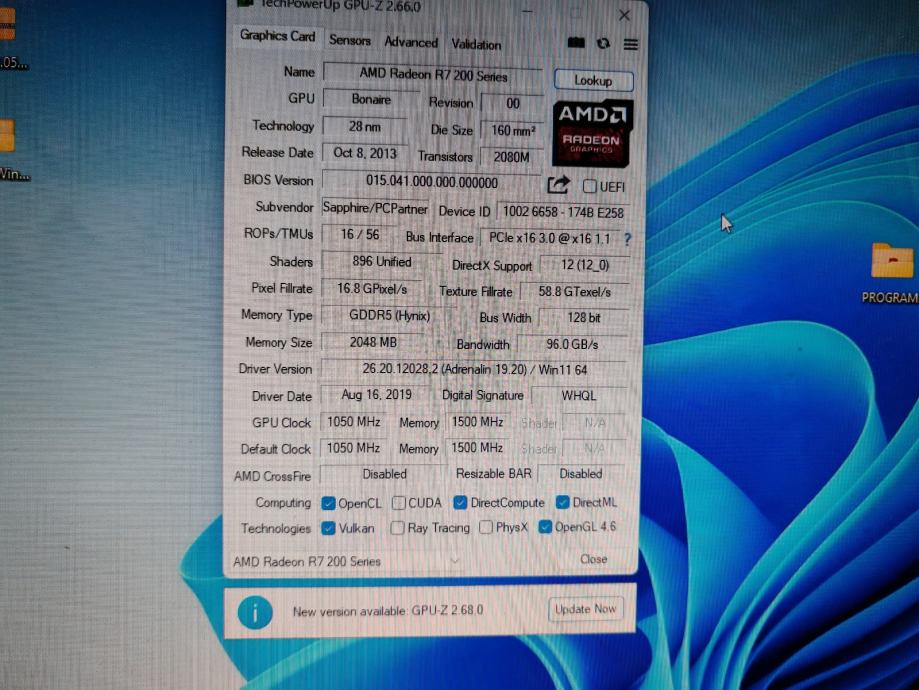The width and height of the screenshot is (919, 690).
Task: Click the Subvendor value Sapphire/PCPartner
Action: (375, 209)
